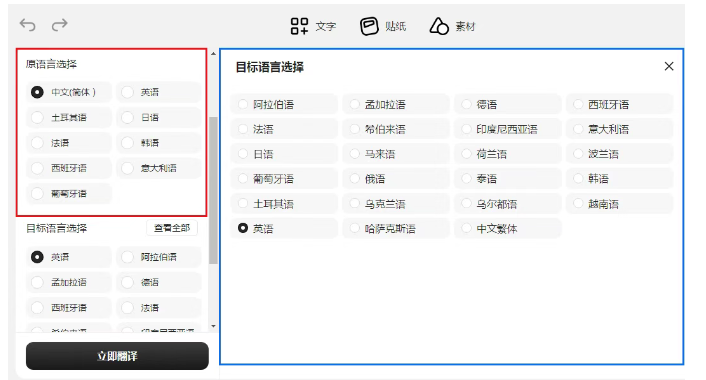Choose 韩语 in target popup panel
706x380 pixels.
(x=619, y=179)
